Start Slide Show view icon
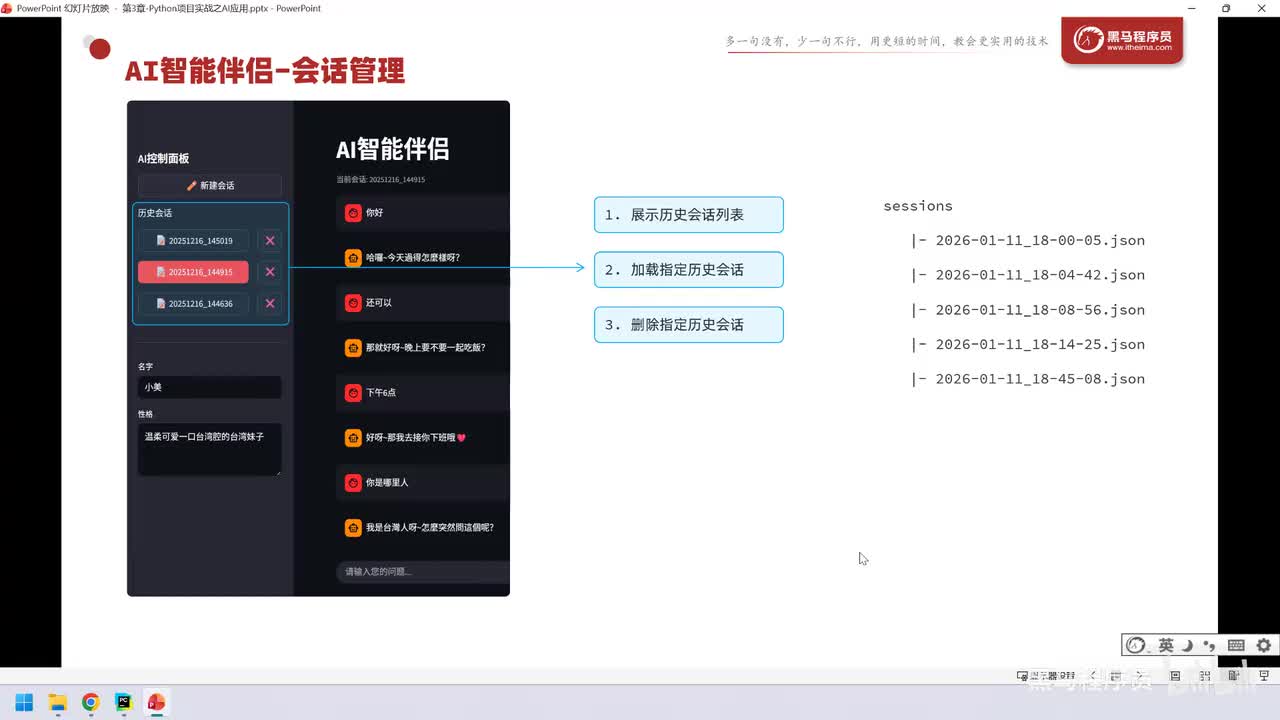 [x=1264, y=676]
